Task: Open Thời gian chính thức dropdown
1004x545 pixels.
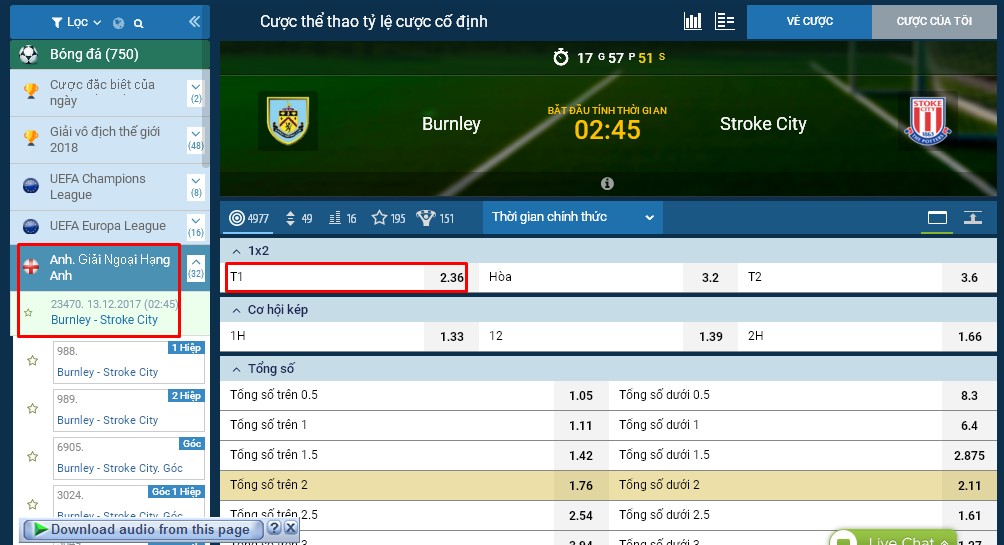Action: point(572,217)
